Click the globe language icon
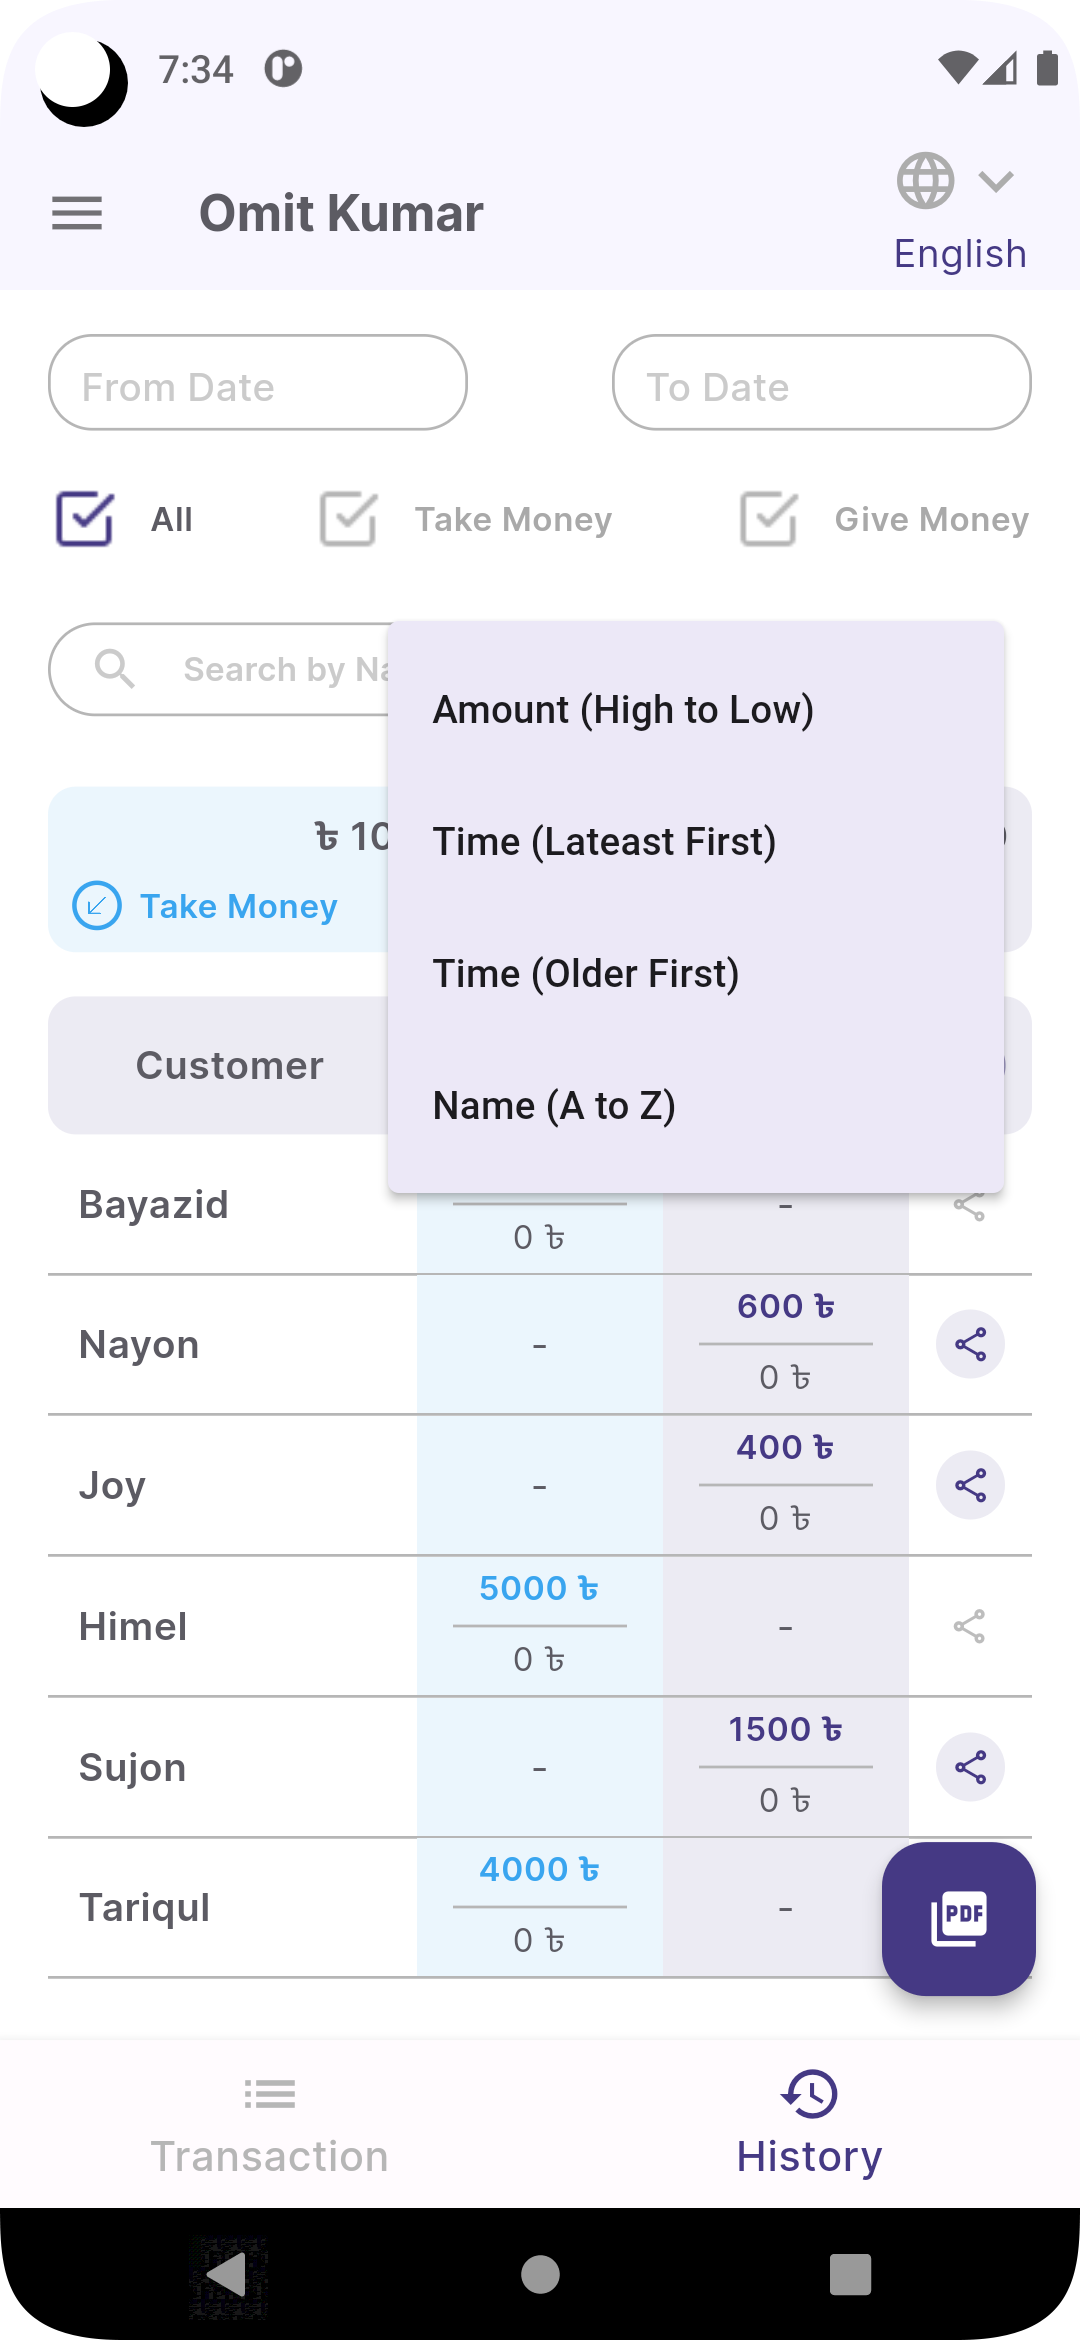 coord(925,181)
